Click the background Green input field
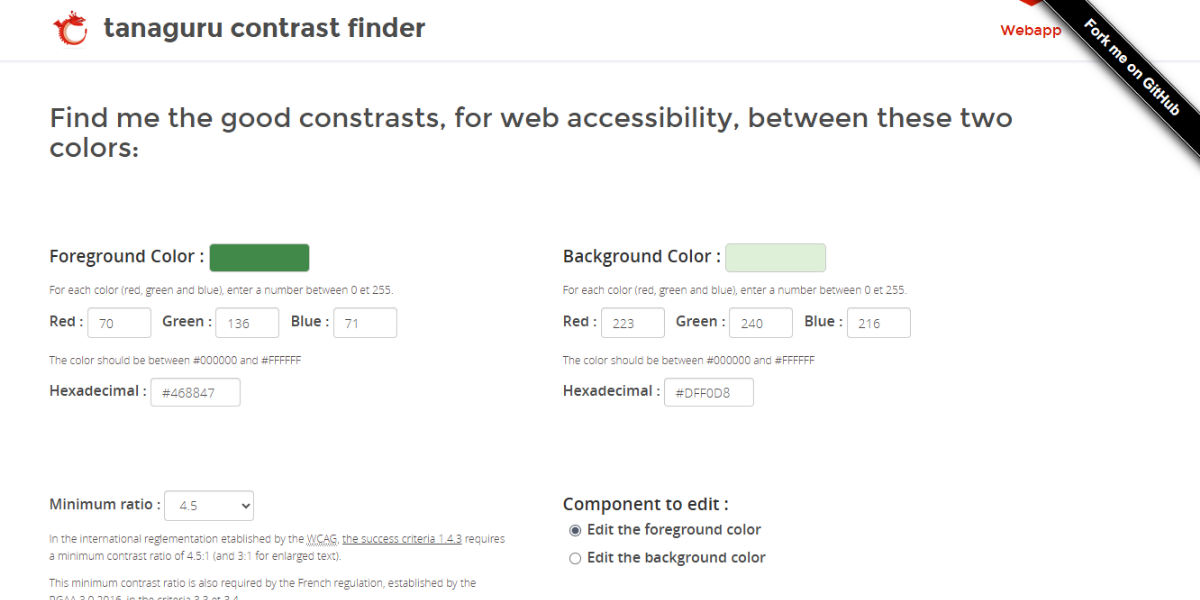 point(760,322)
